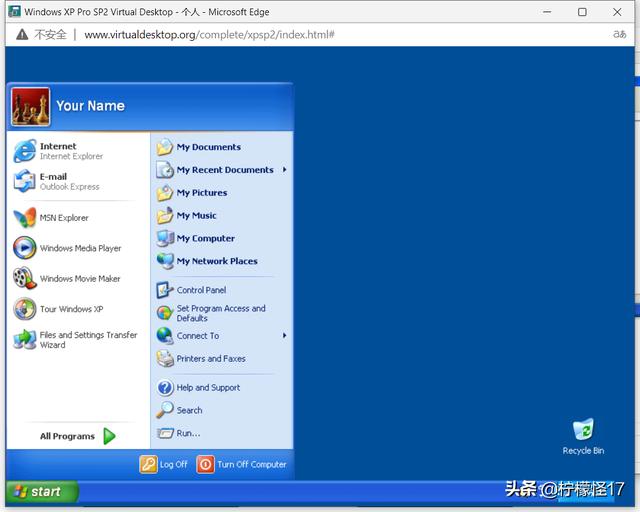Click the Recycle Bin label text

[583, 450]
